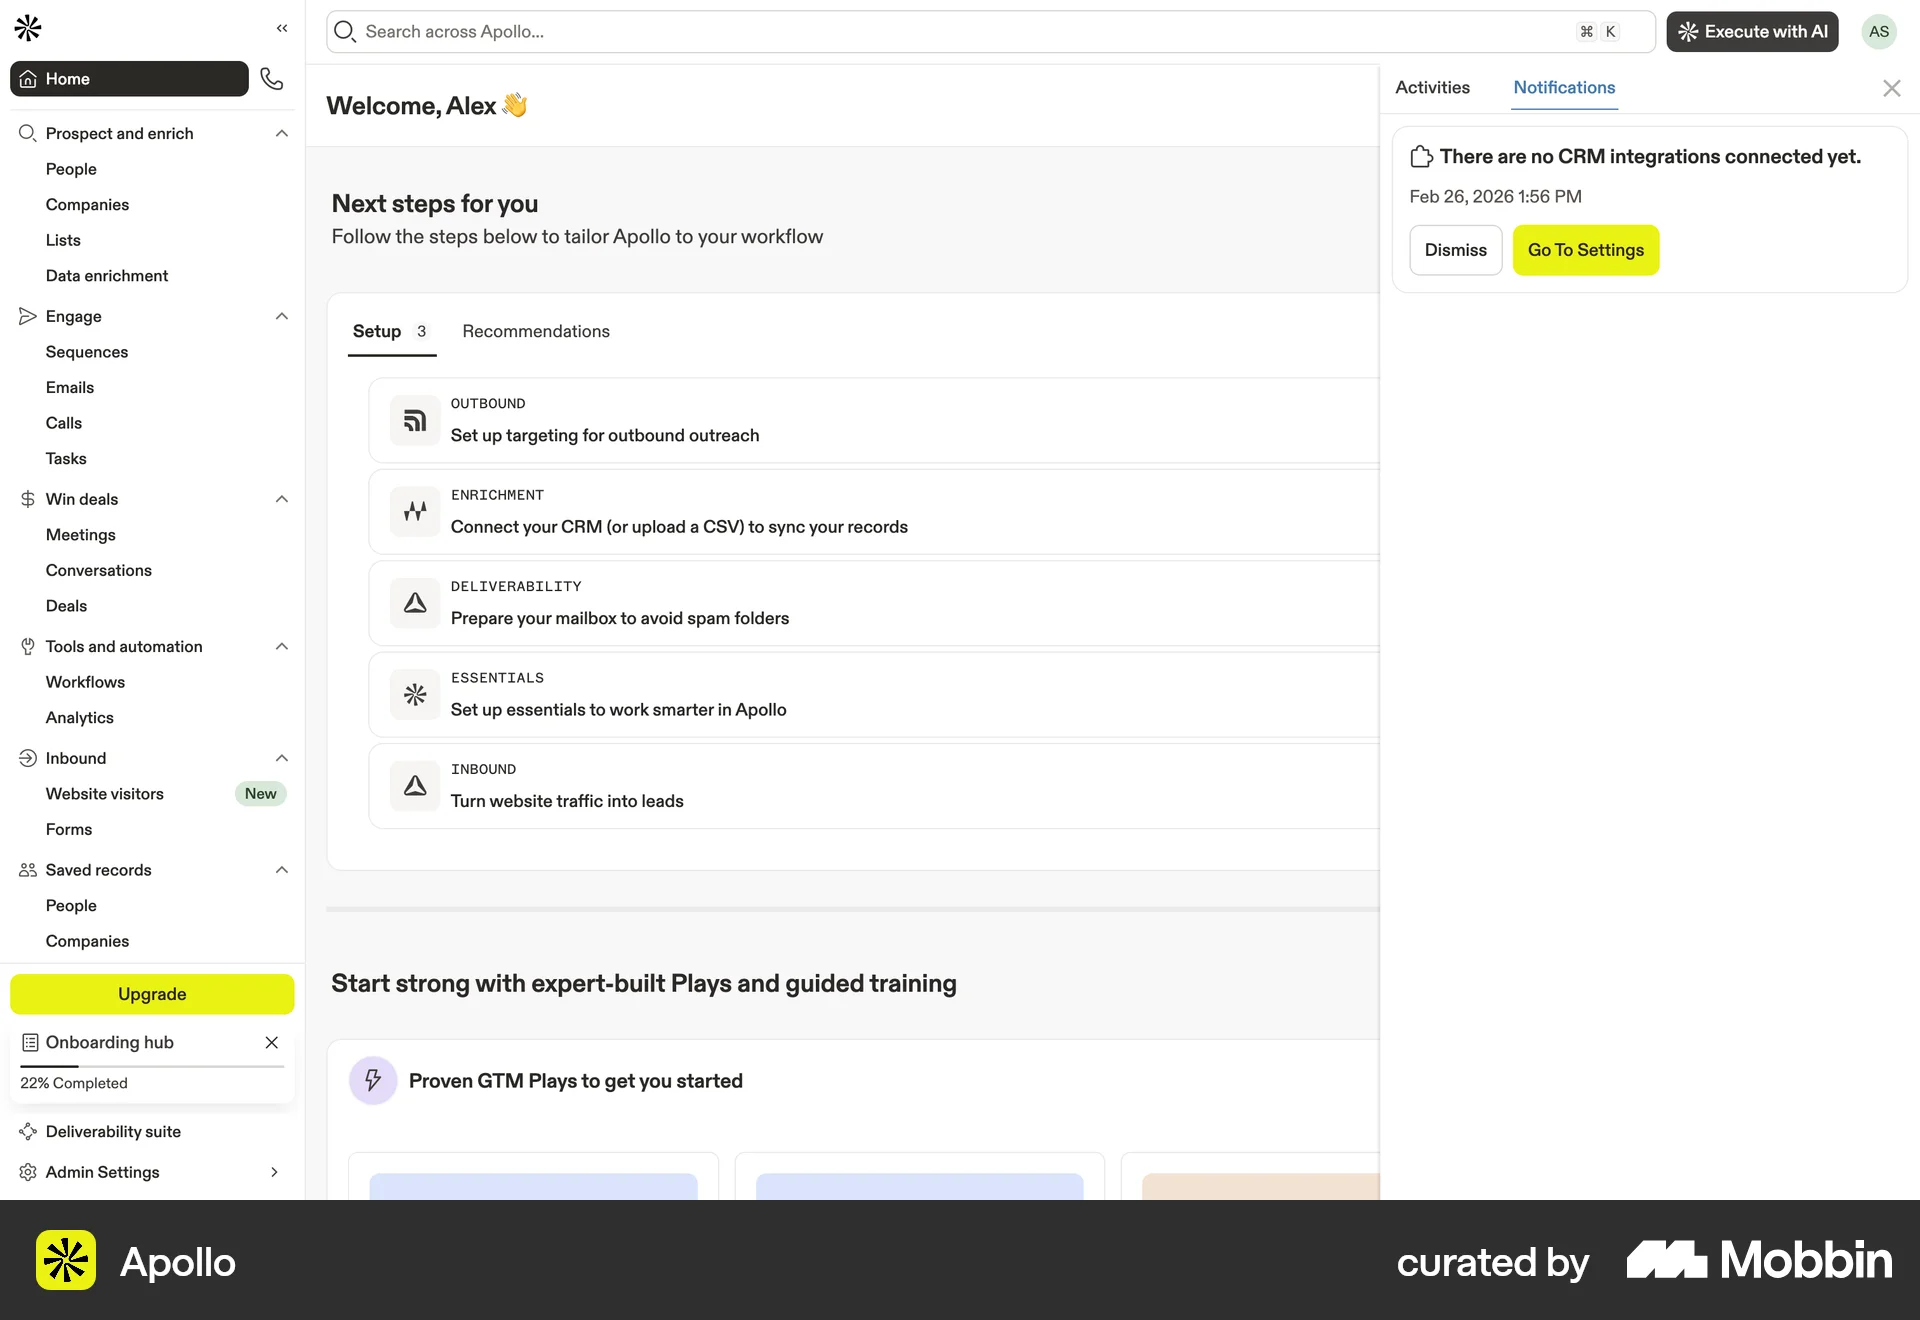Switch to the Activities tab
This screenshot has height=1320, width=1920.
[1432, 88]
